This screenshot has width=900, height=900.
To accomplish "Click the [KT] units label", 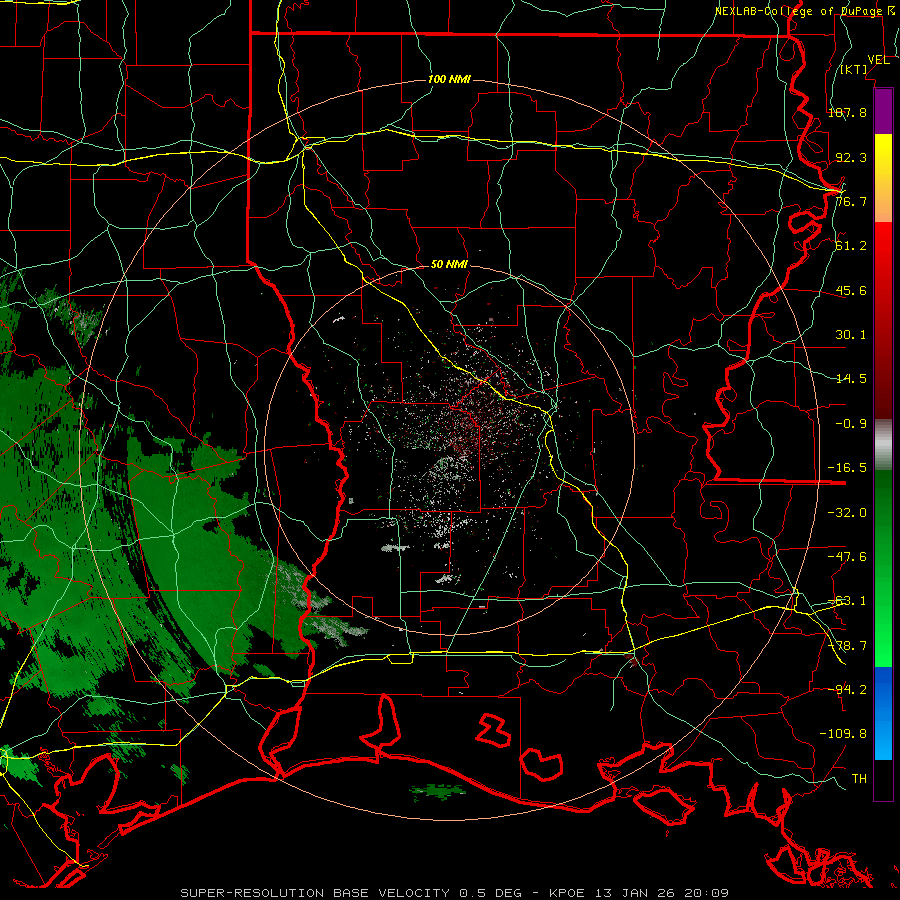I will pos(853,69).
